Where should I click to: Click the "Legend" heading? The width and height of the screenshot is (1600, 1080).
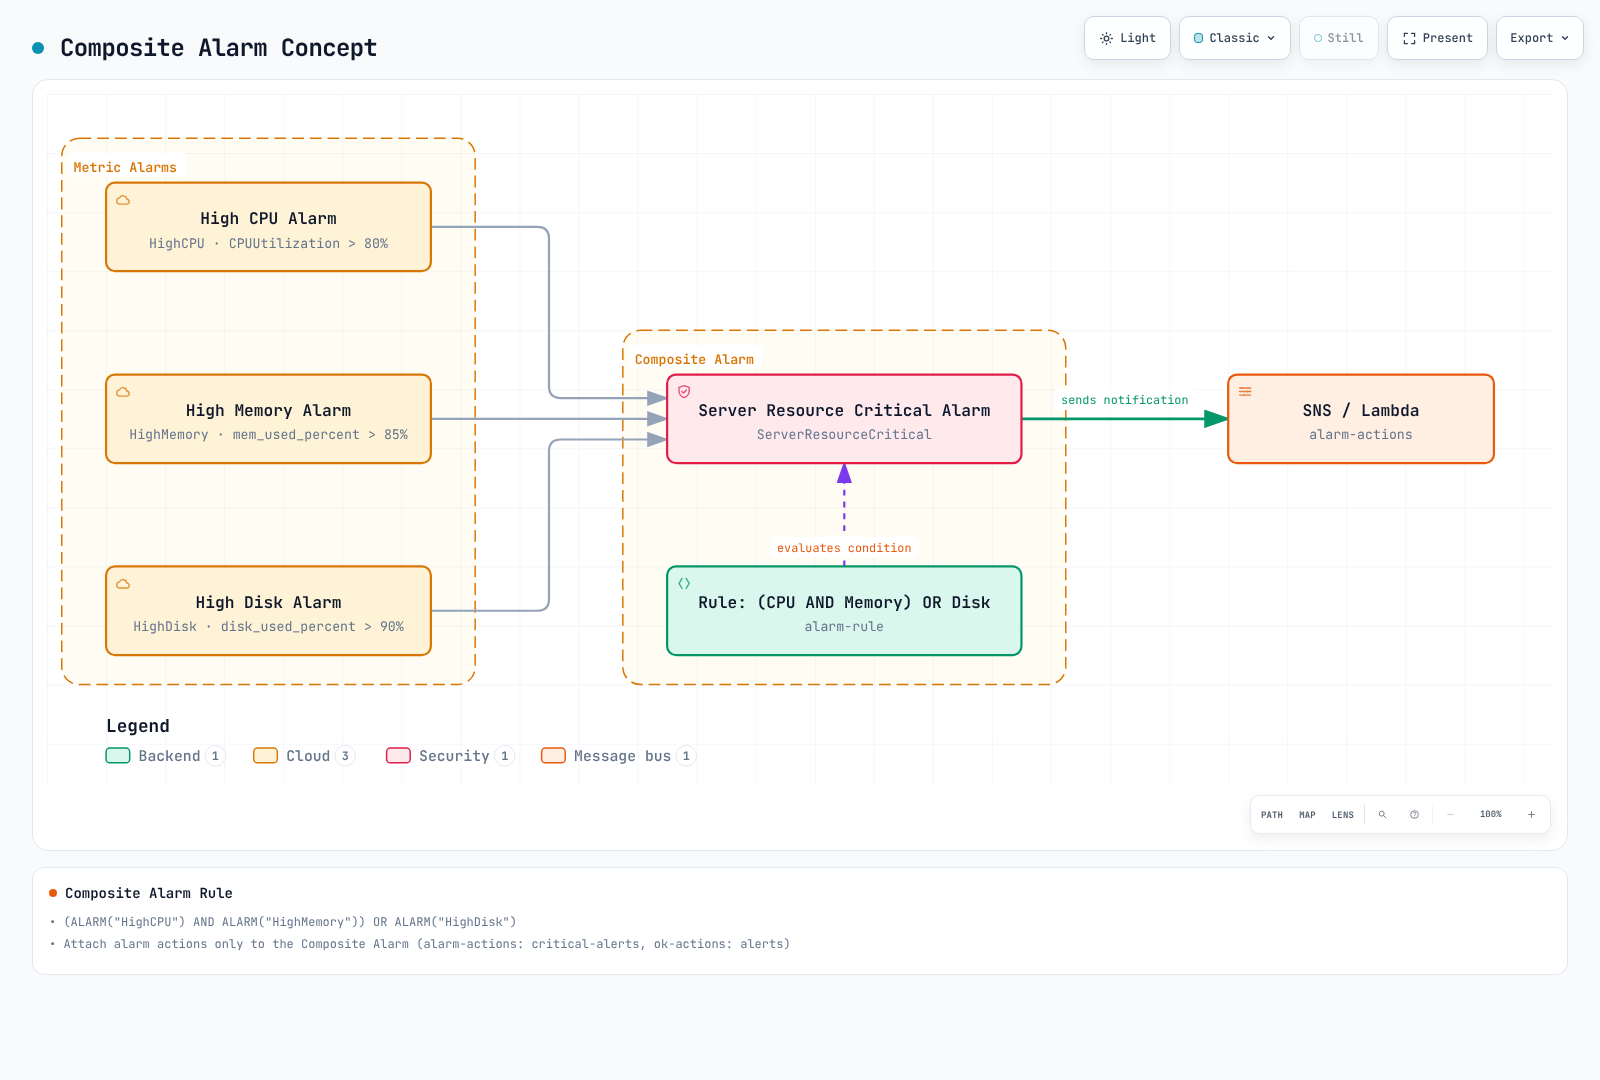pyautogui.click(x=138, y=726)
